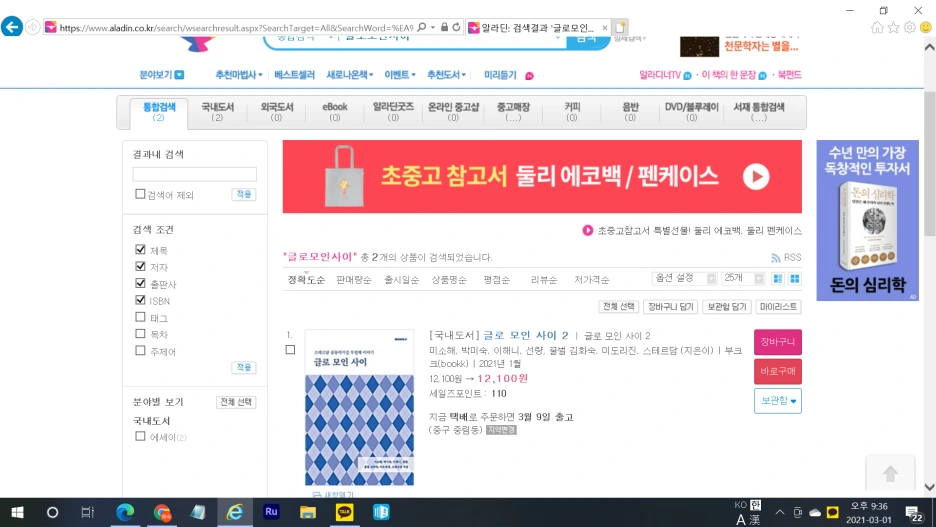
Task: Click the address bar search magnifier icon
Action: (x=421, y=27)
